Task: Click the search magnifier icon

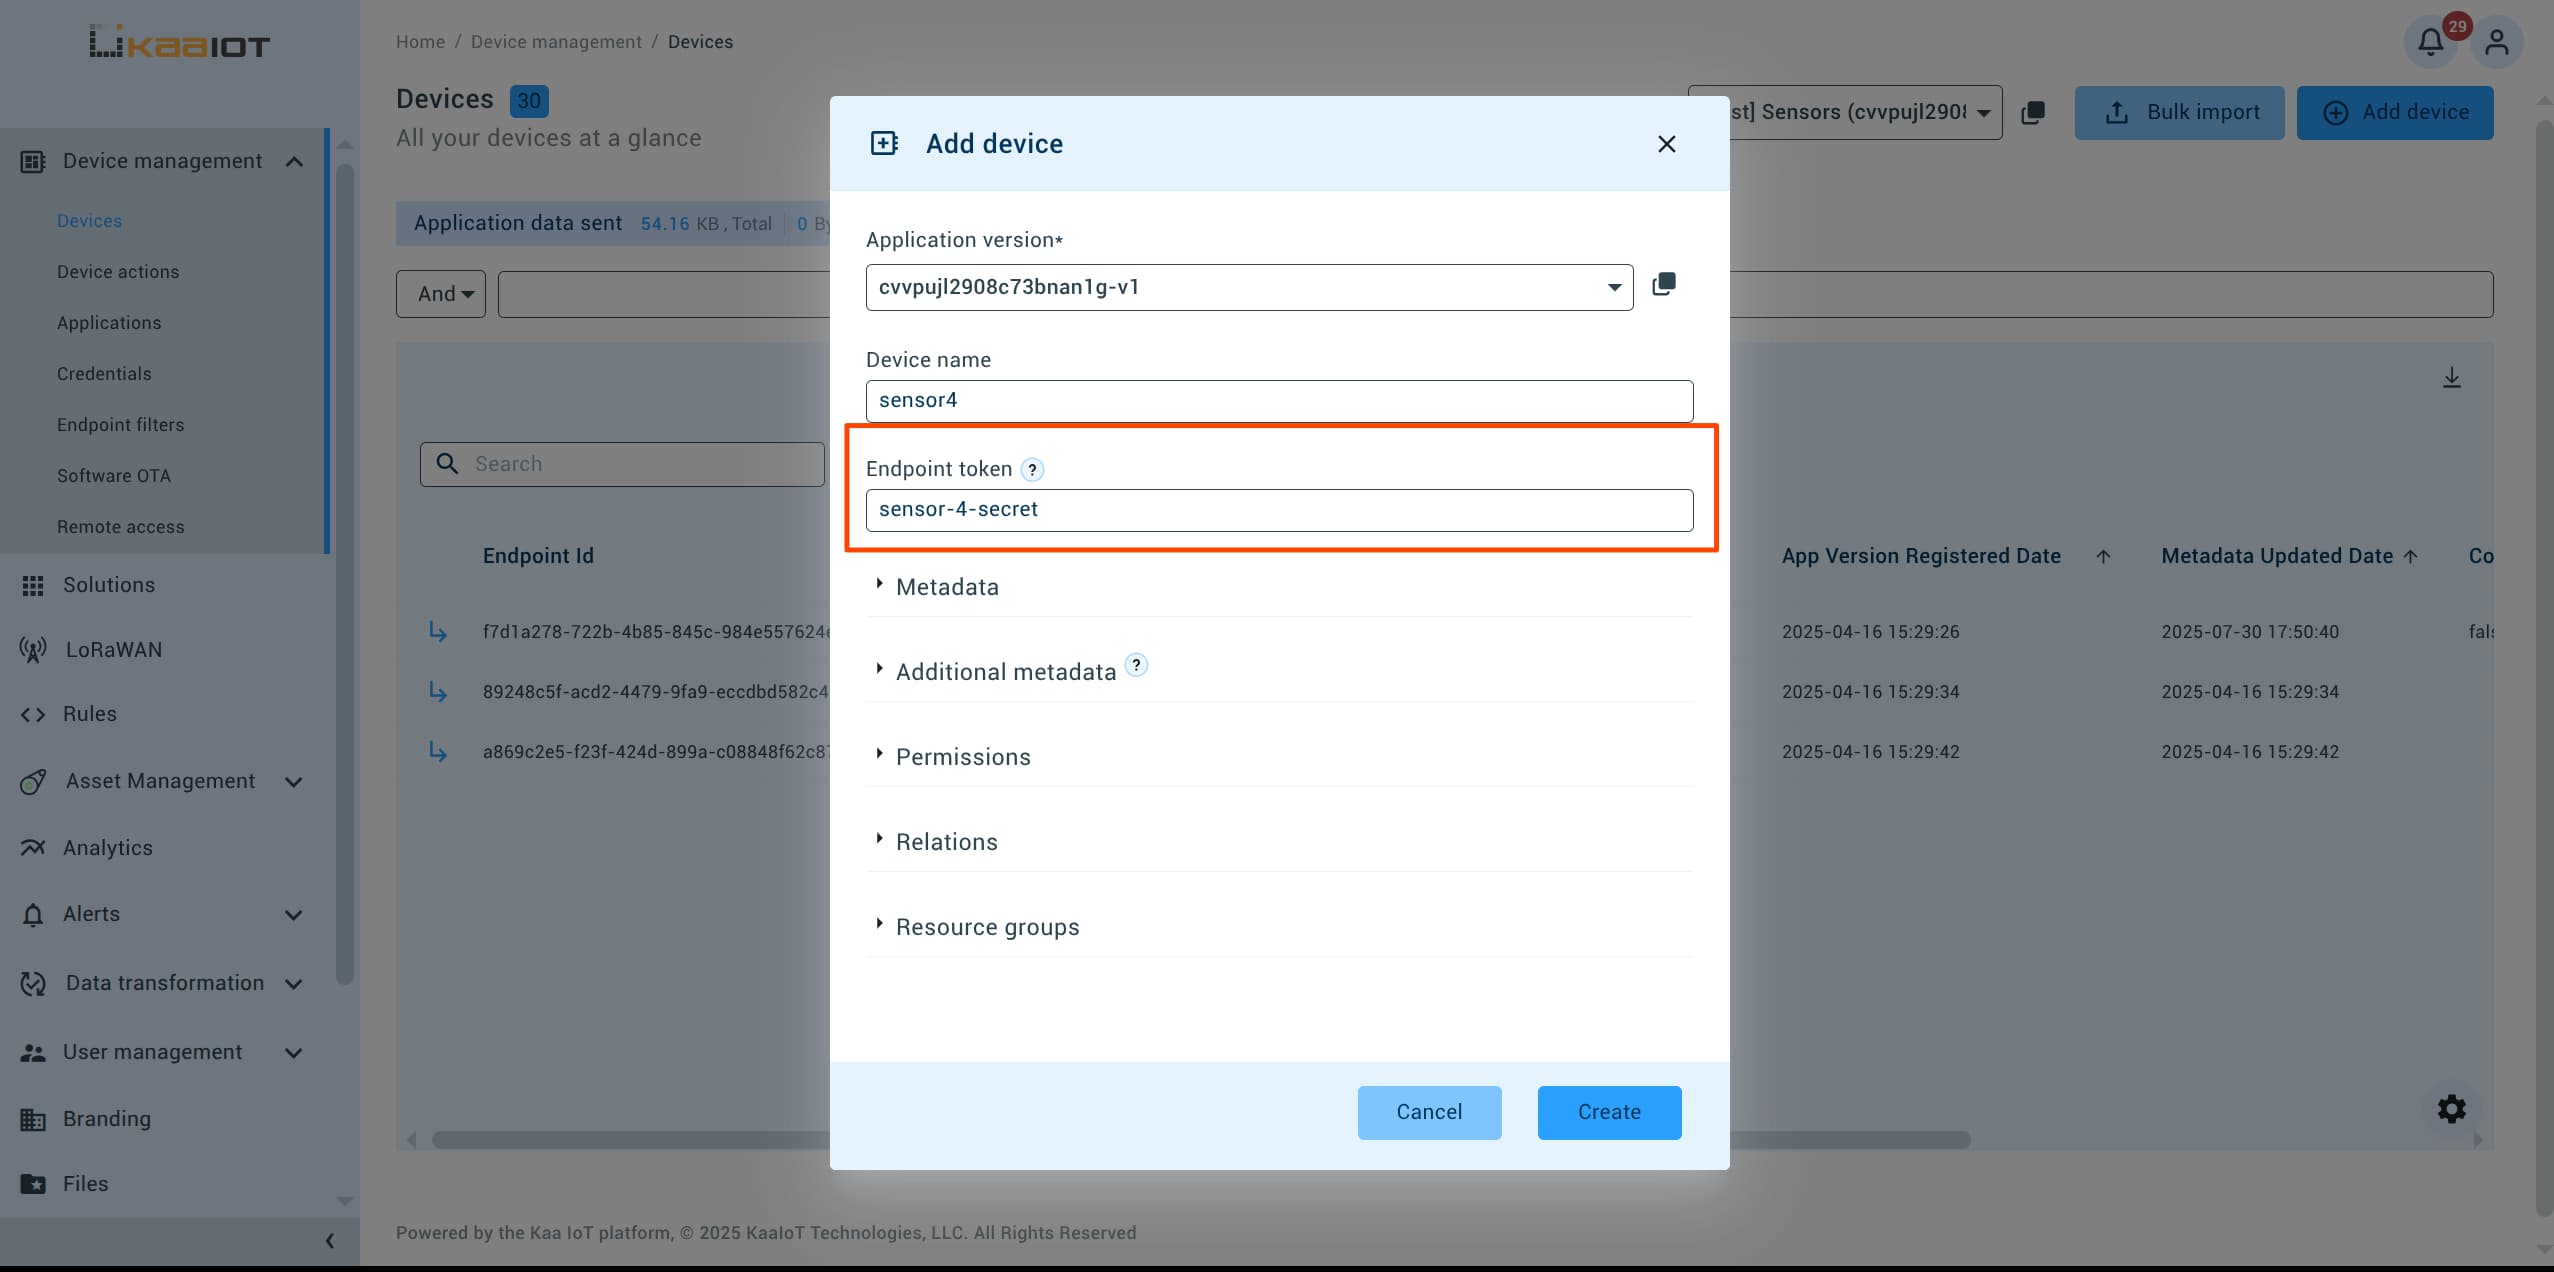Action: pyautogui.click(x=447, y=464)
